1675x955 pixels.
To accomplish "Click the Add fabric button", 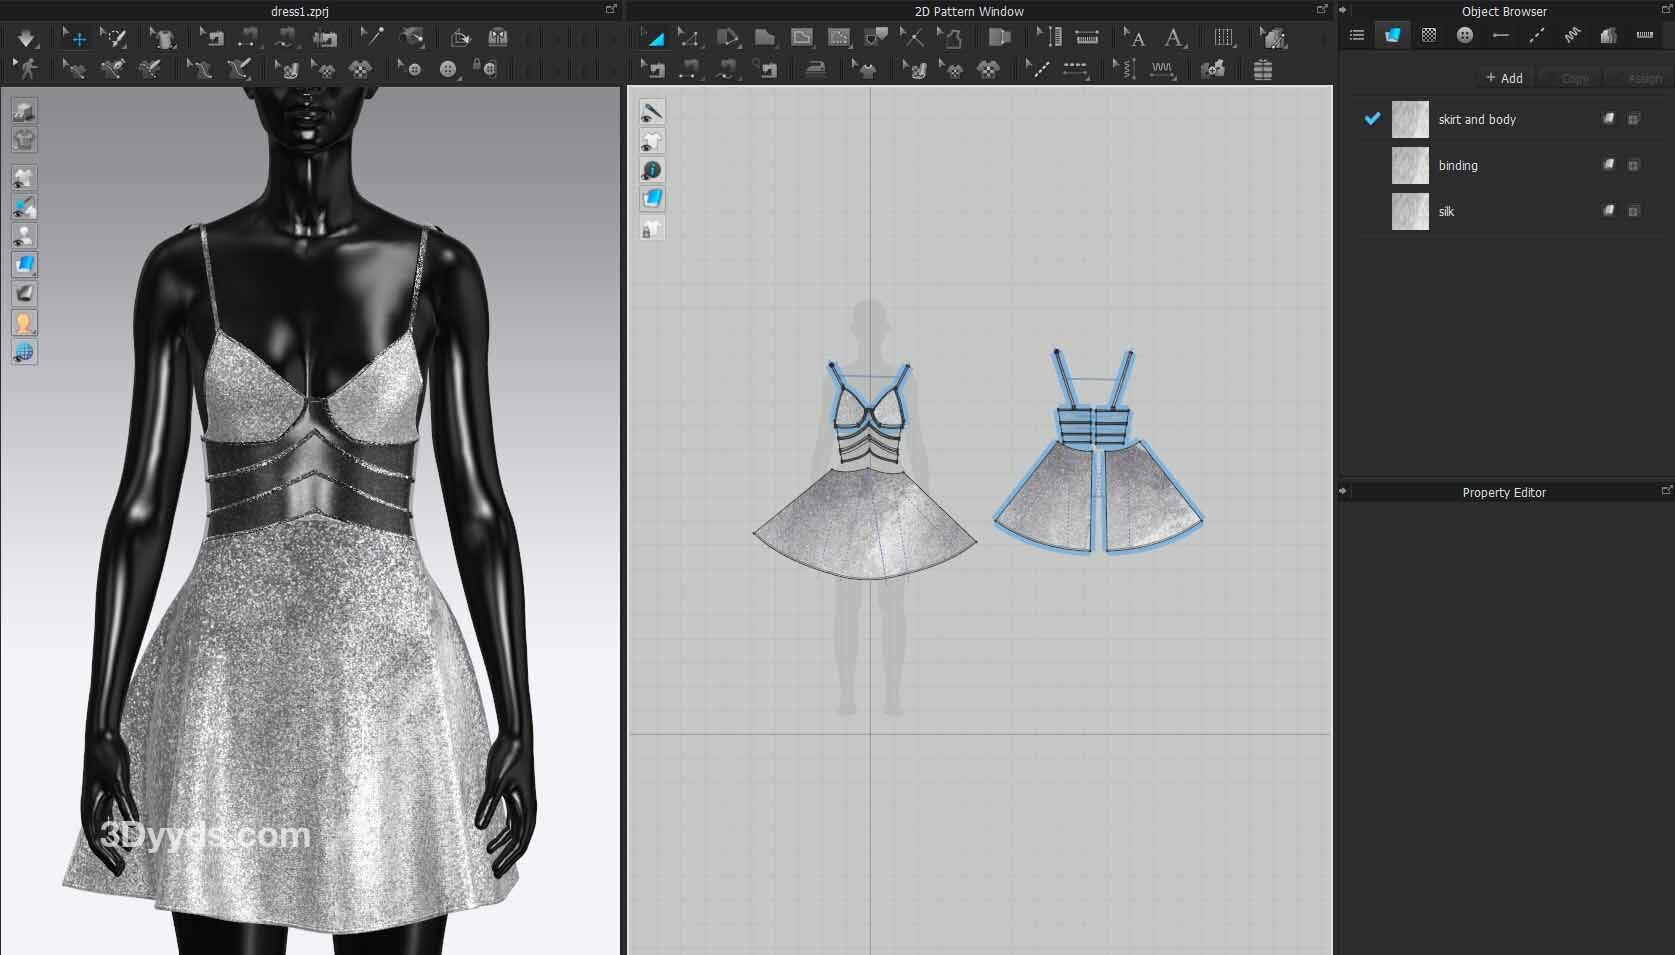I will click(1504, 78).
